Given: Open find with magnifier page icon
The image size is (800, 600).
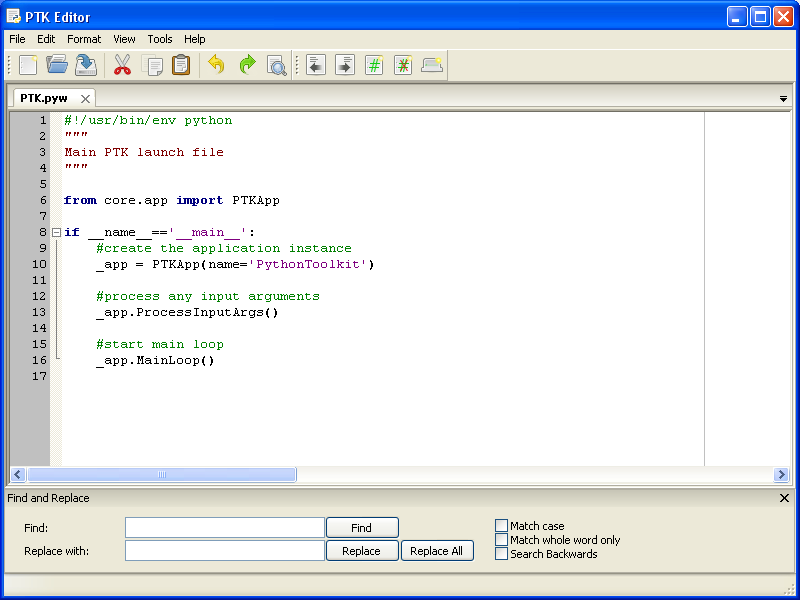Looking at the screenshot, I should point(277,65).
